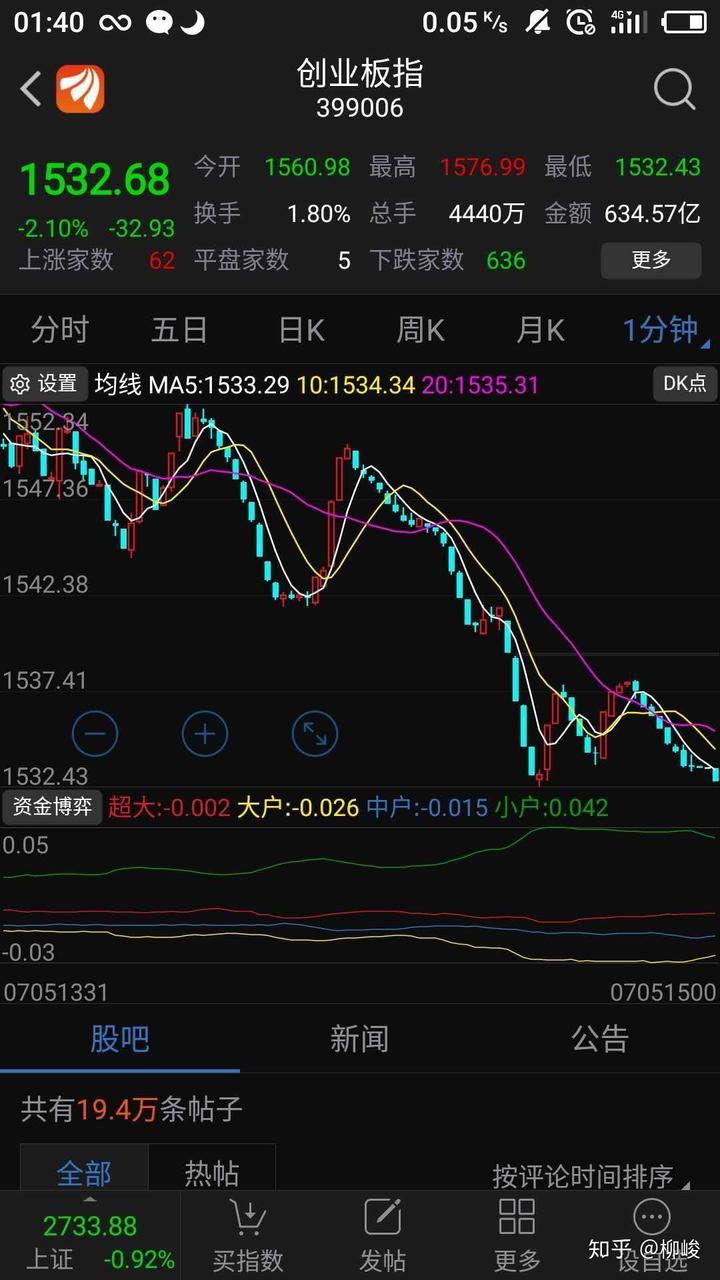Tap the 创业板指 title

tap(360, 73)
